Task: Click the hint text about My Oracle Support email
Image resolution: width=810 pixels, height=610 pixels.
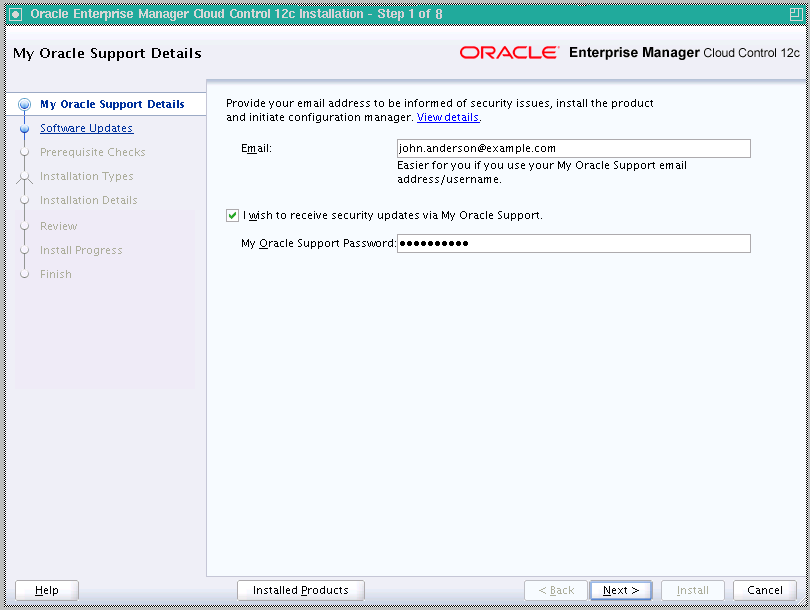Action: pyautogui.click(x=542, y=173)
